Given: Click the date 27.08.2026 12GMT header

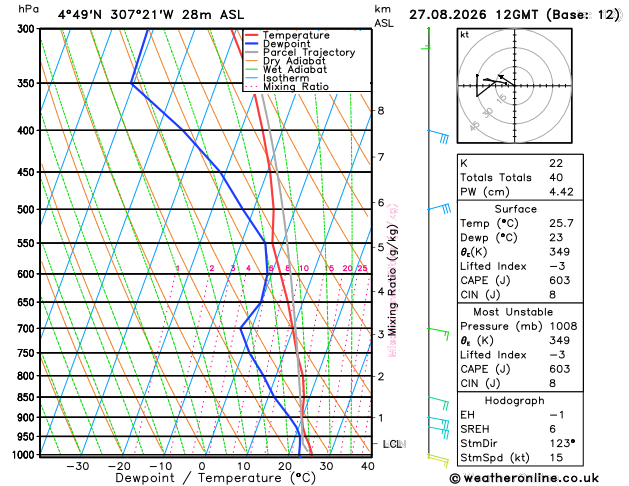Looking at the screenshot, I should (473, 15).
